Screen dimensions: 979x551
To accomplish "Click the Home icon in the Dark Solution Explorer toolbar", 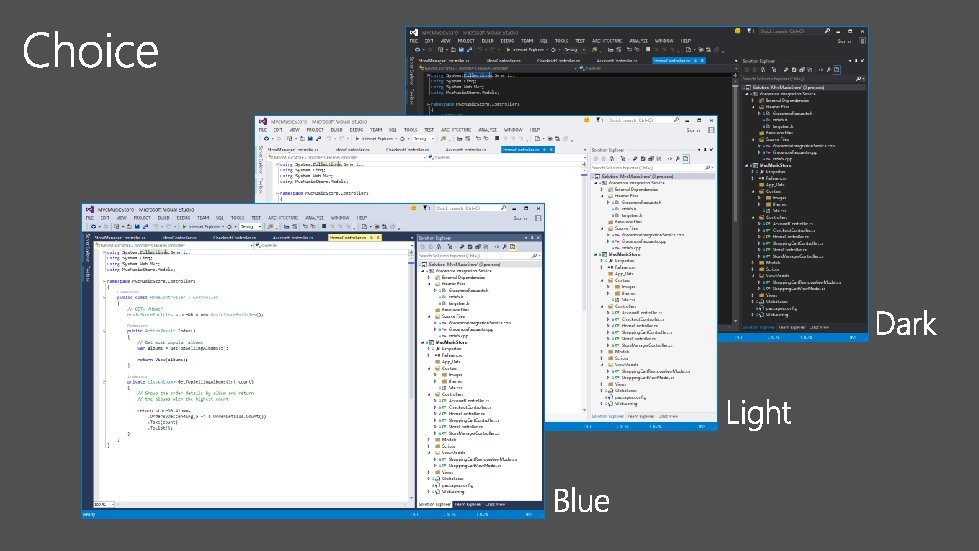I will [763, 69].
